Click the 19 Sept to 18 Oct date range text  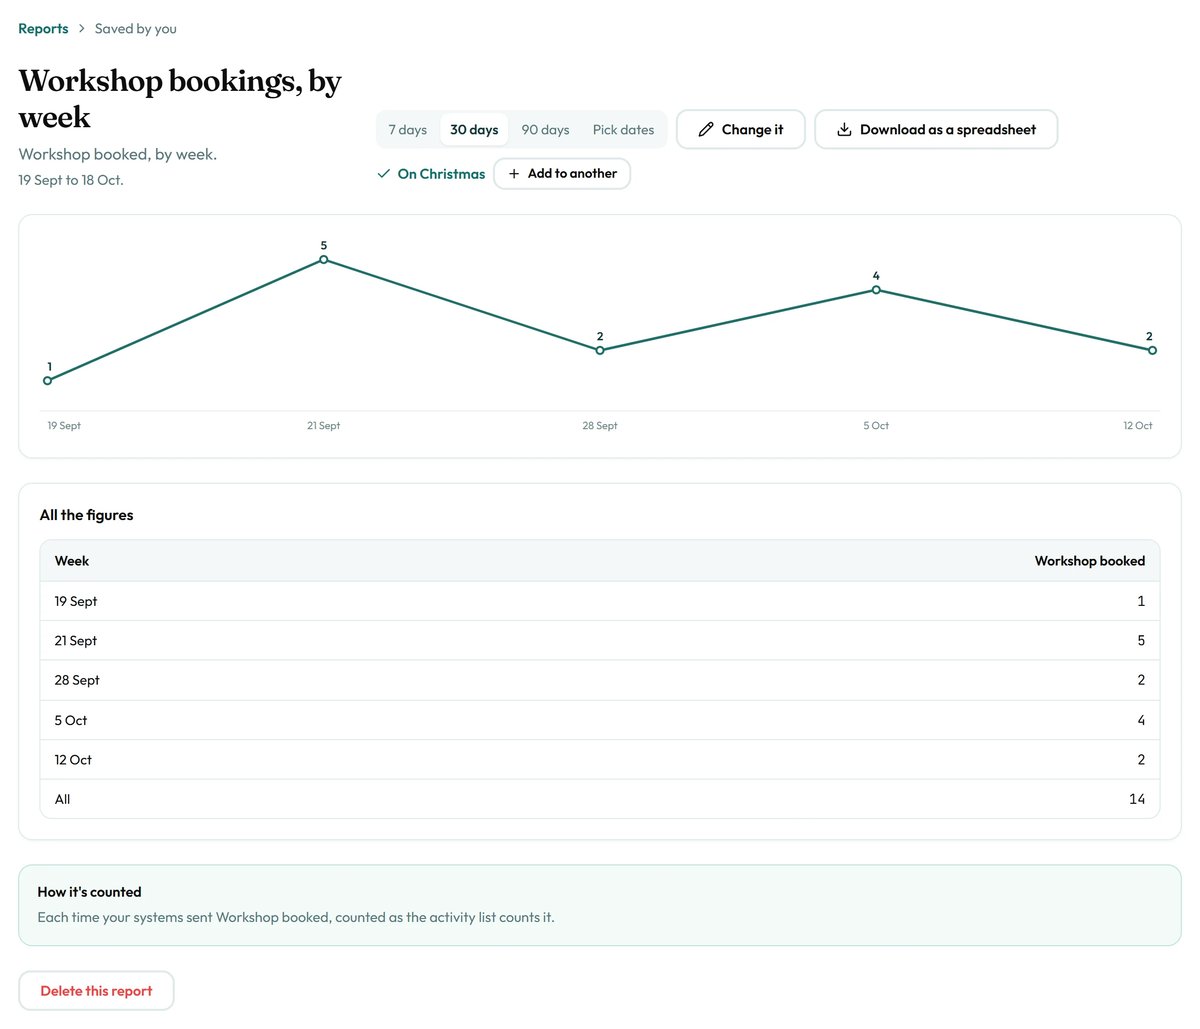(71, 180)
